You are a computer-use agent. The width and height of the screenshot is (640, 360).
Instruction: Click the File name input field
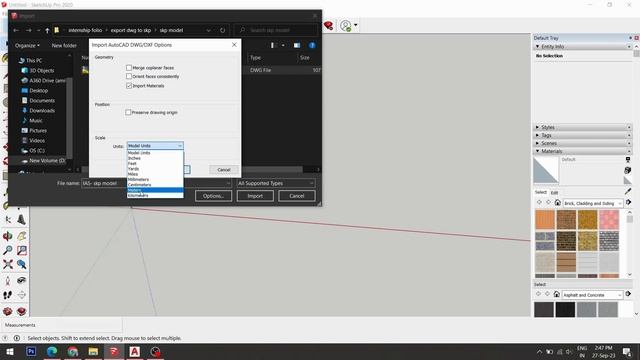(156, 183)
